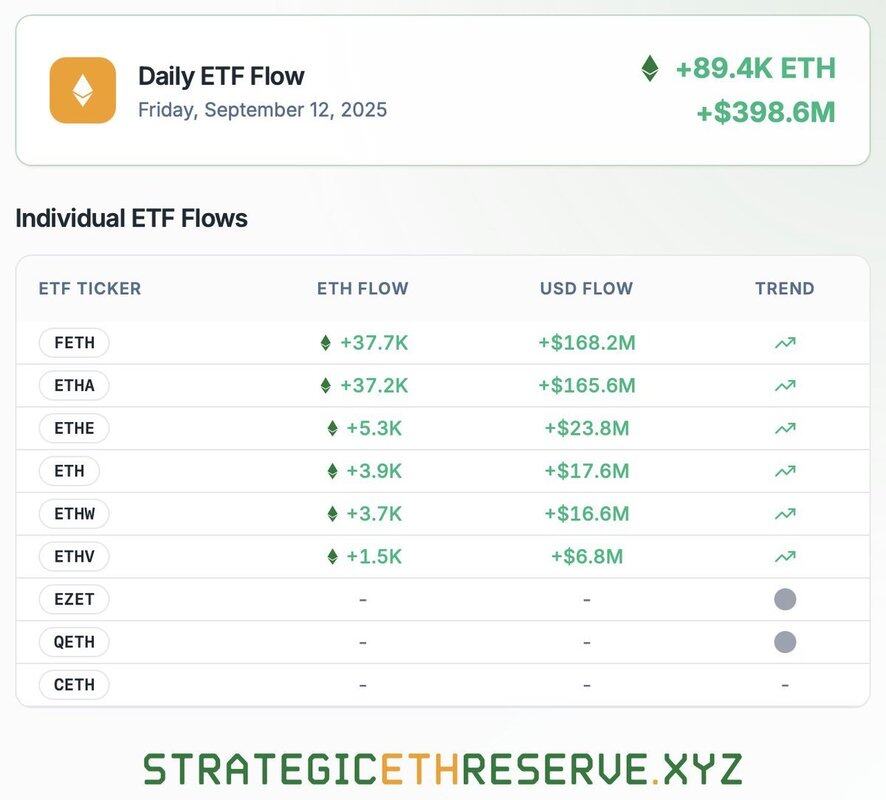Click the gray circle in QETH row

(785, 642)
